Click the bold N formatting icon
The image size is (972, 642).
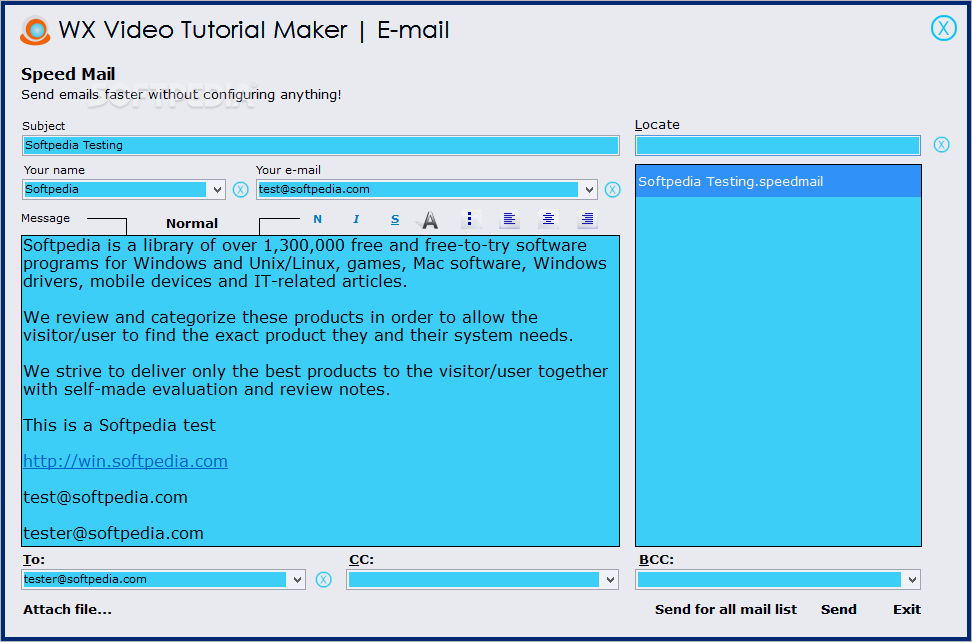pyautogui.click(x=317, y=219)
